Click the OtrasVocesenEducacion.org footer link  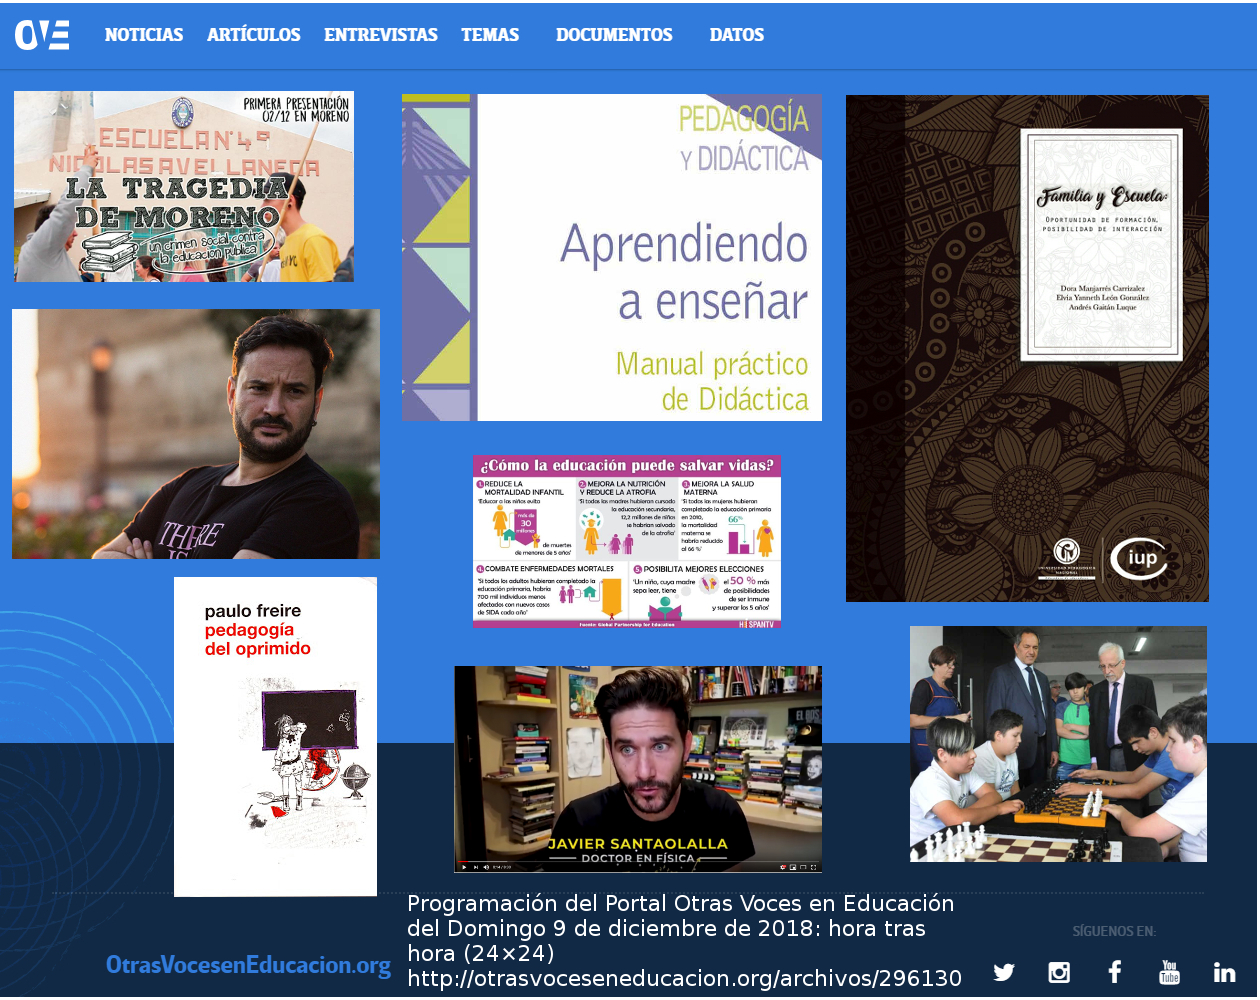point(248,965)
